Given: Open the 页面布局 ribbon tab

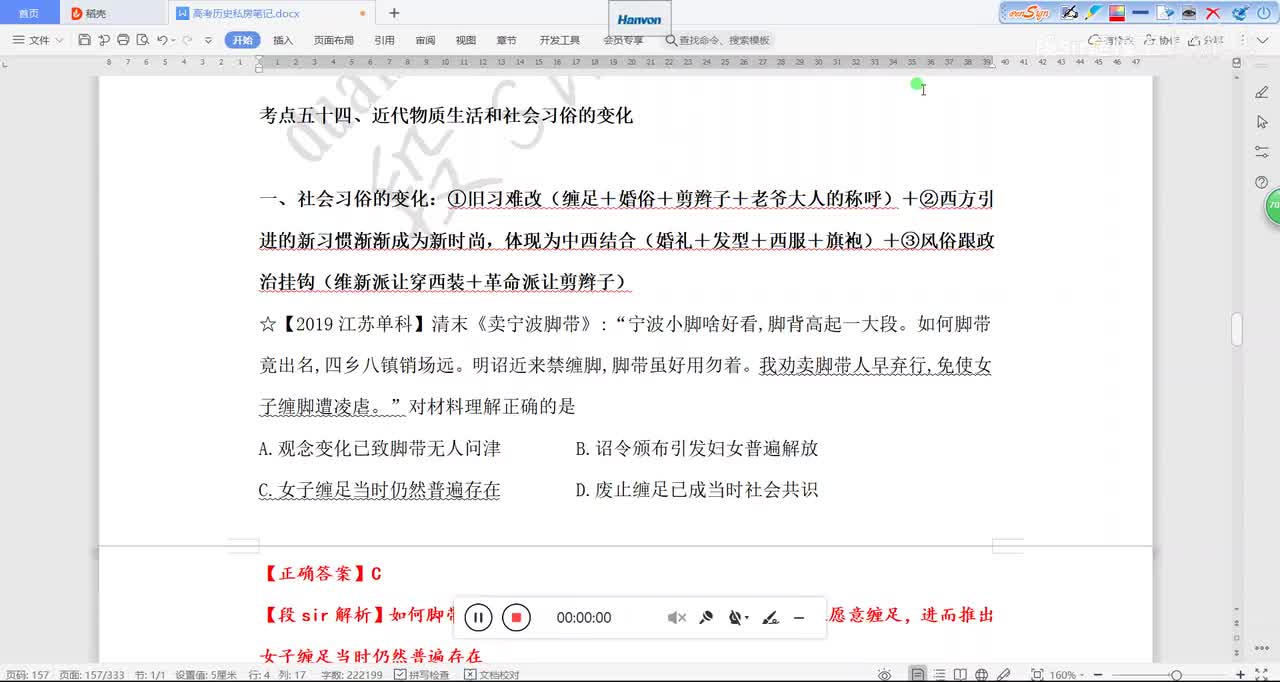Looking at the screenshot, I should click(334, 40).
